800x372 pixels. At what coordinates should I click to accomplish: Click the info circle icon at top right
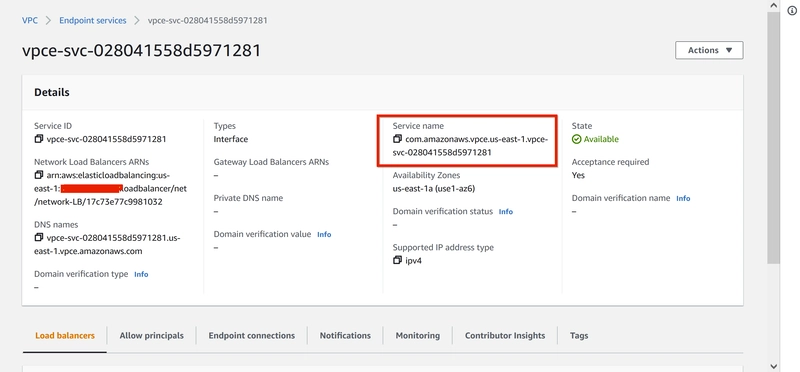coord(792,11)
